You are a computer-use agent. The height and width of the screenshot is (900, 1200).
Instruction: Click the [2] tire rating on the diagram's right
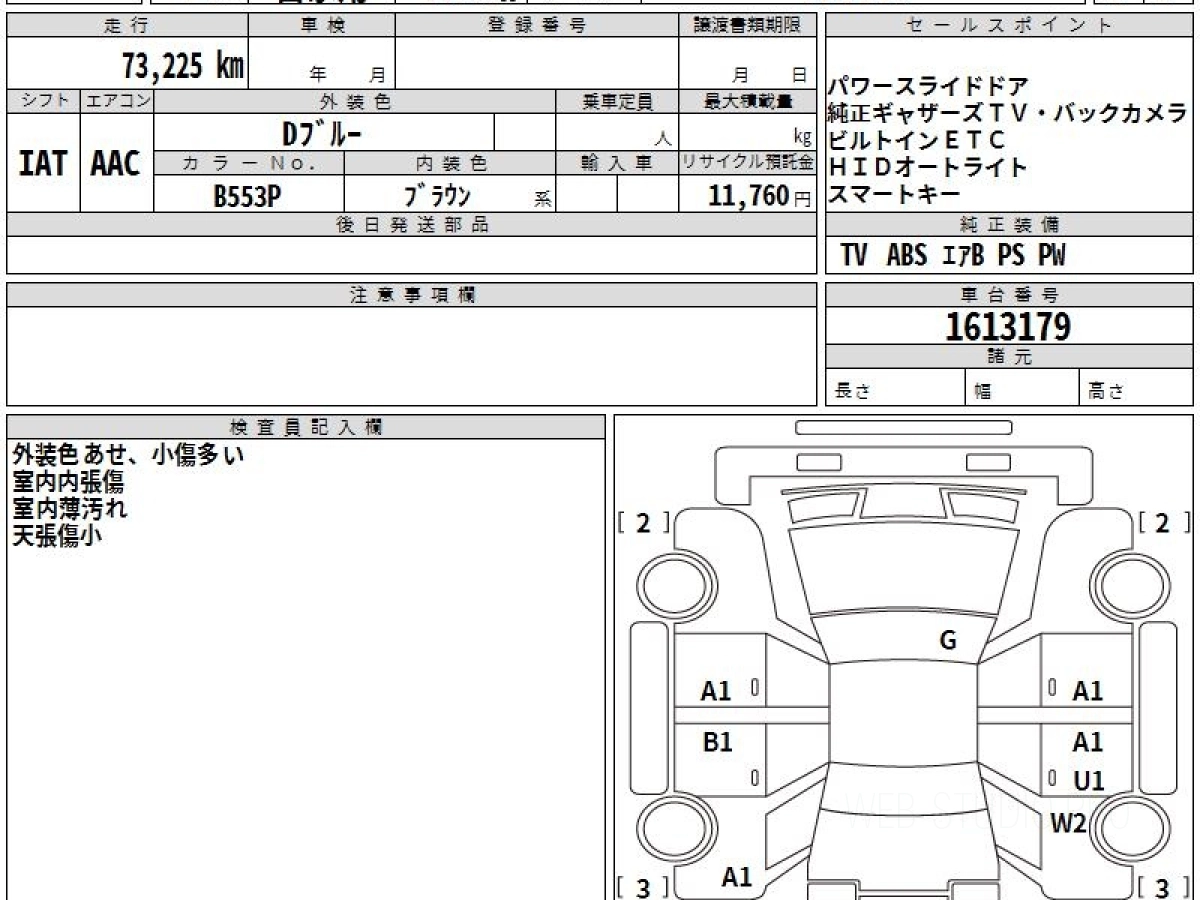click(x=1165, y=523)
